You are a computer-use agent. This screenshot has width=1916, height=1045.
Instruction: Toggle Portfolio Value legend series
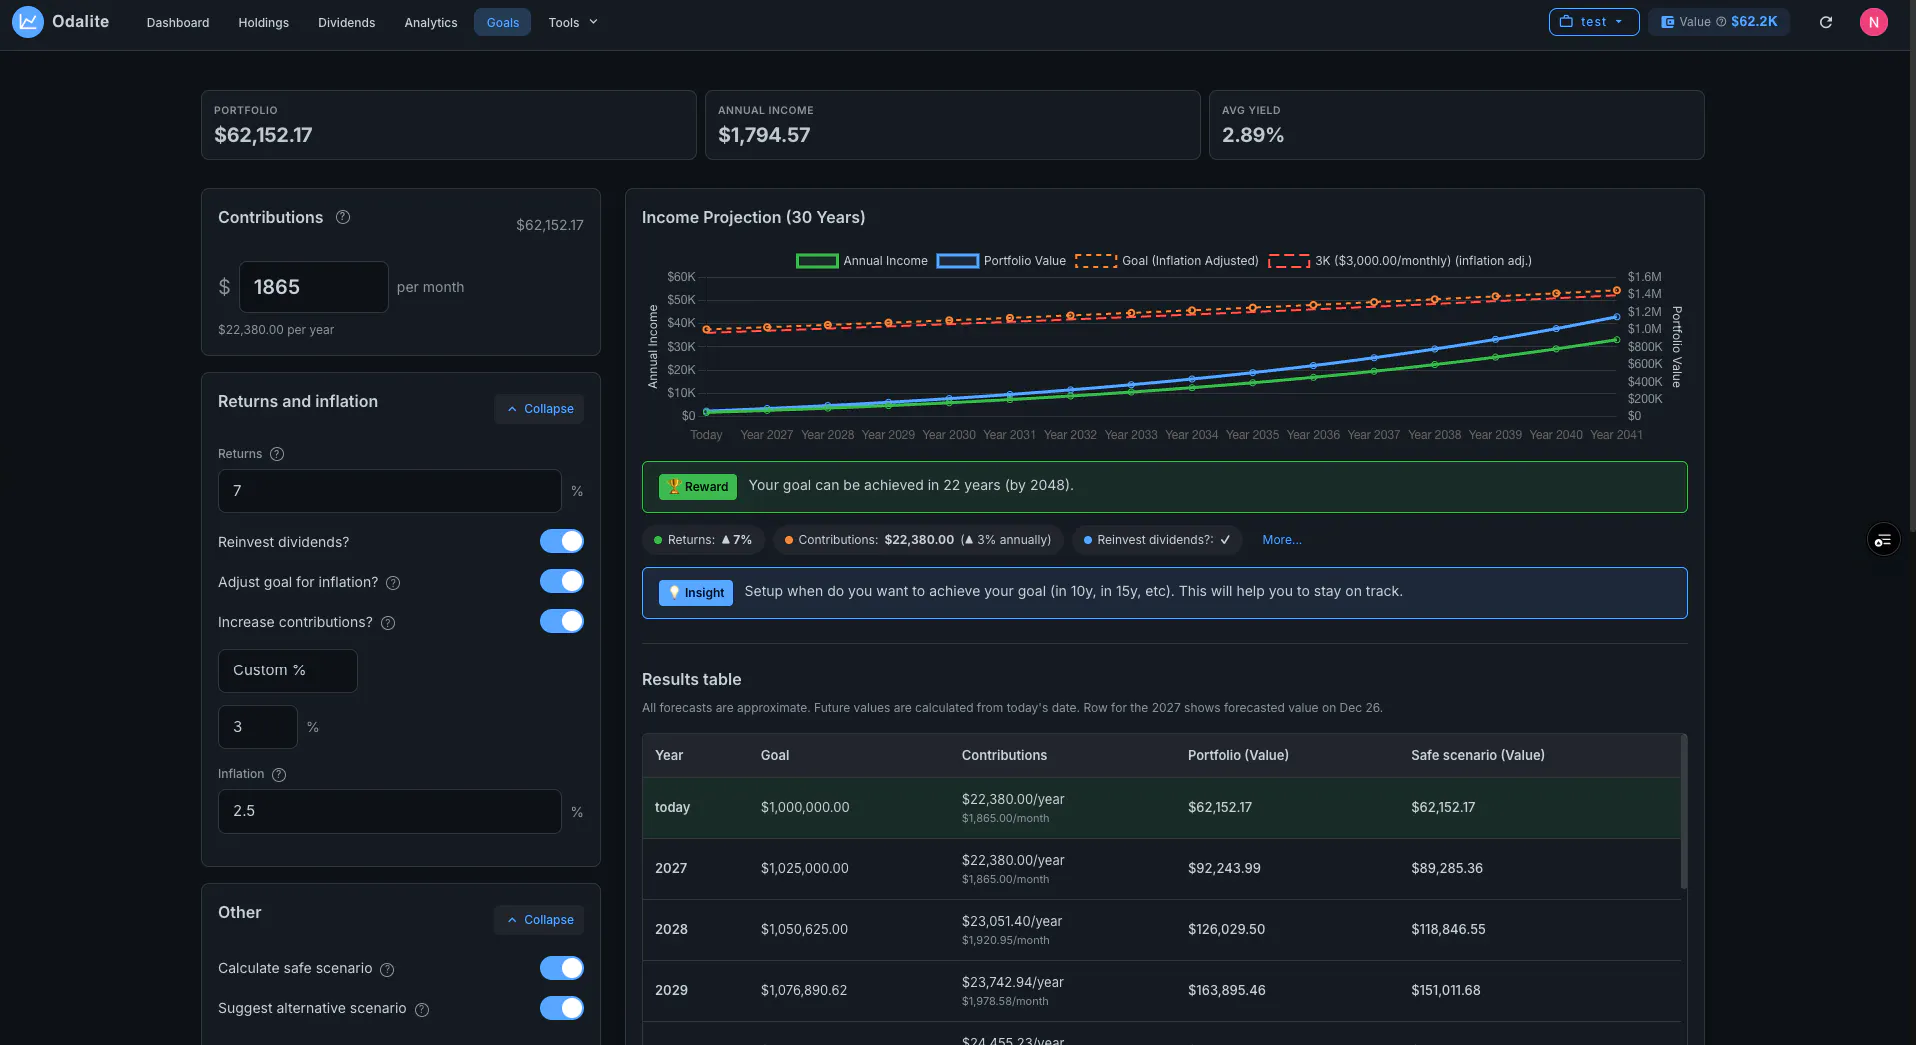point(1002,261)
